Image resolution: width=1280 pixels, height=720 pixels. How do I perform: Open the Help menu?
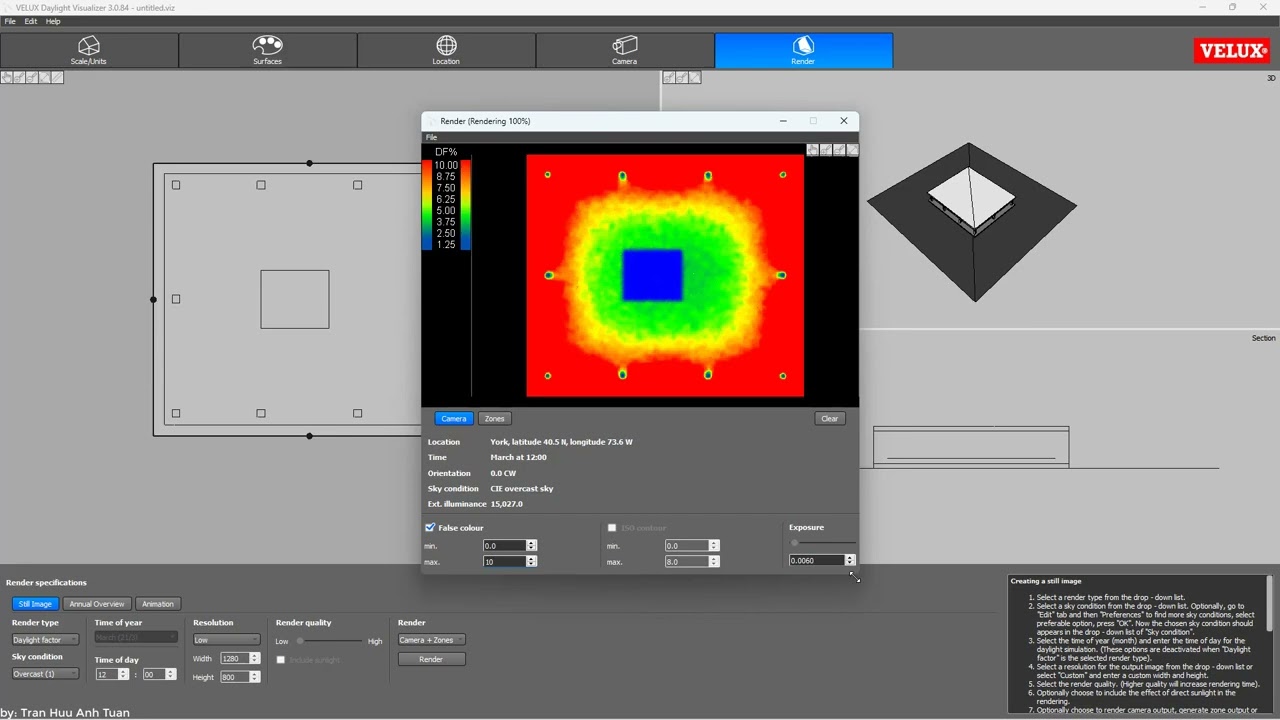[x=53, y=21]
